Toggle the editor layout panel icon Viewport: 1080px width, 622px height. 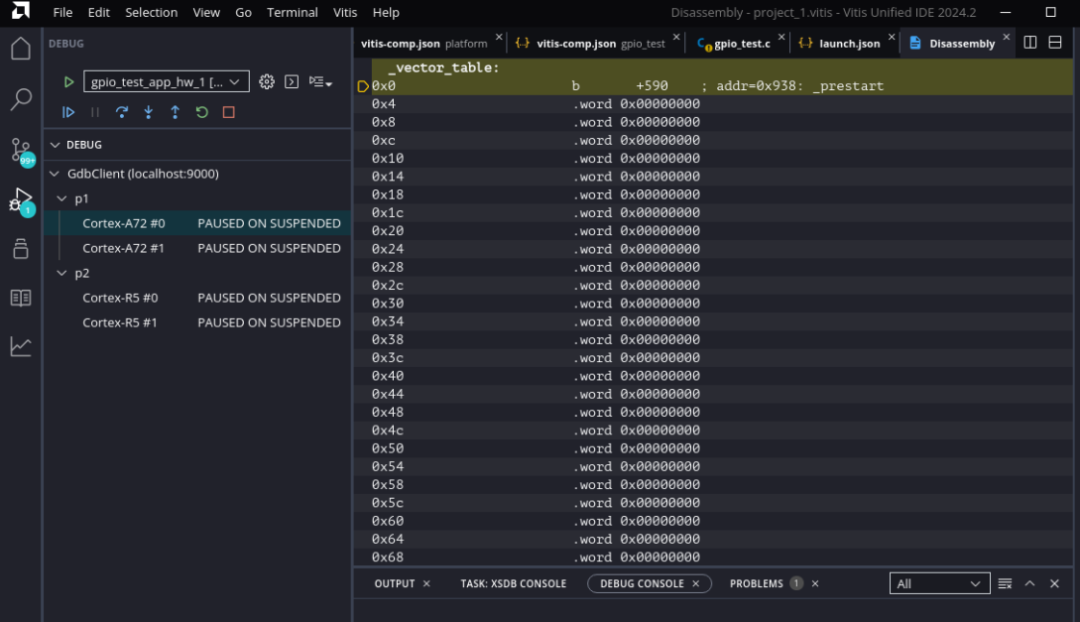pos(1055,43)
